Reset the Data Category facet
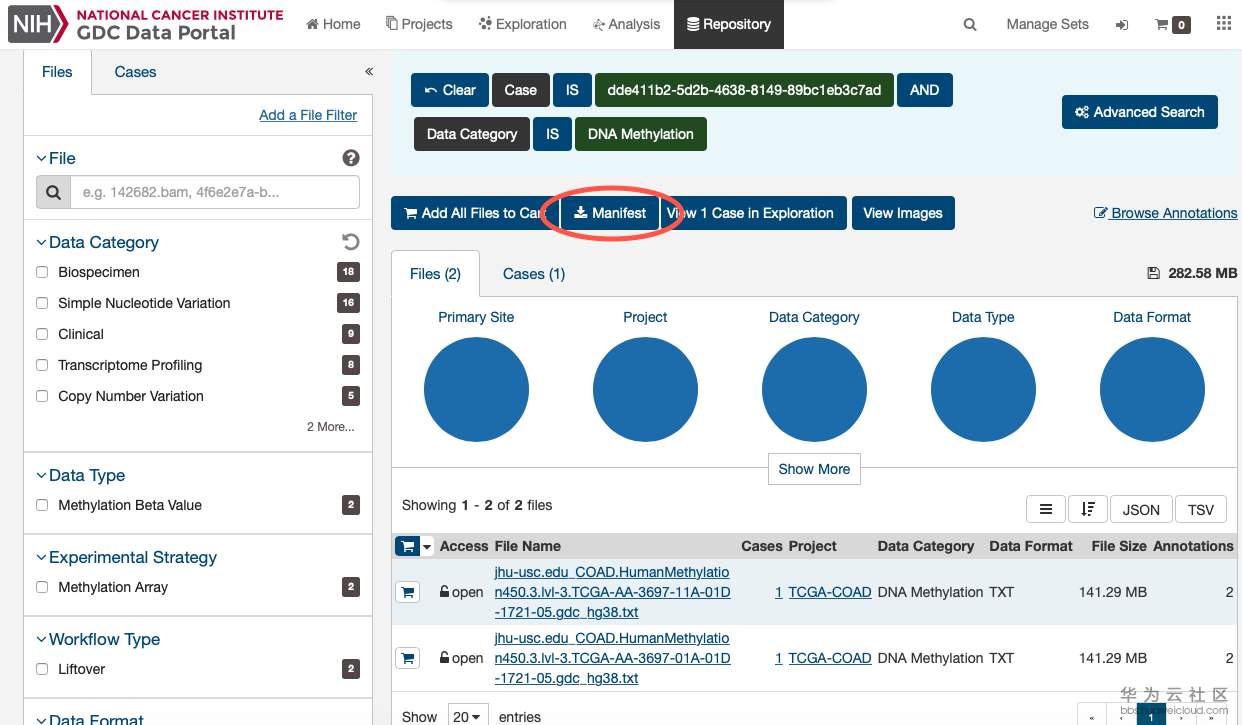This screenshot has height=725, width=1242. tap(350, 242)
